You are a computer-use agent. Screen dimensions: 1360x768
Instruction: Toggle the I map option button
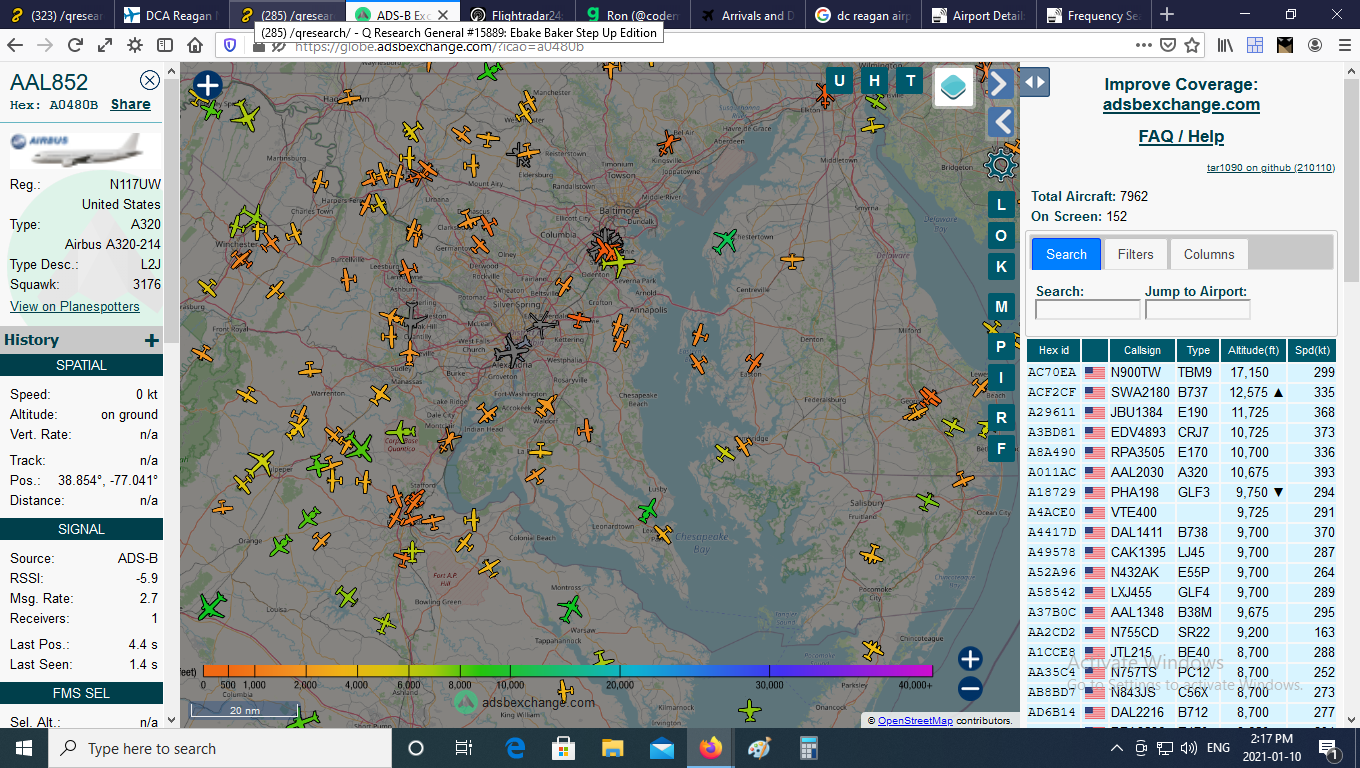tap(1001, 376)
